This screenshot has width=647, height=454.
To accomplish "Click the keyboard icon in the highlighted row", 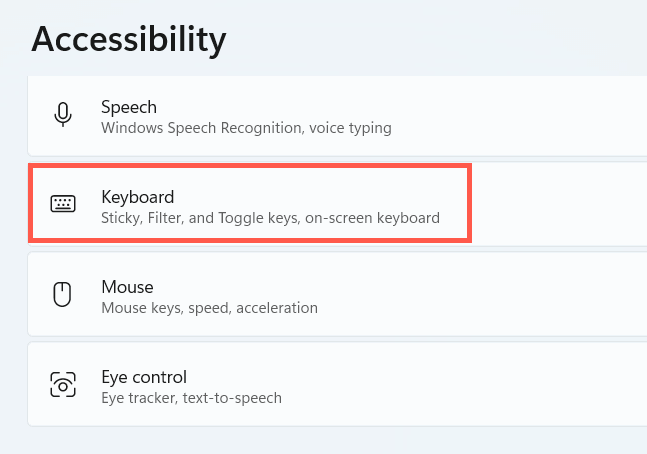I will 63,204.
